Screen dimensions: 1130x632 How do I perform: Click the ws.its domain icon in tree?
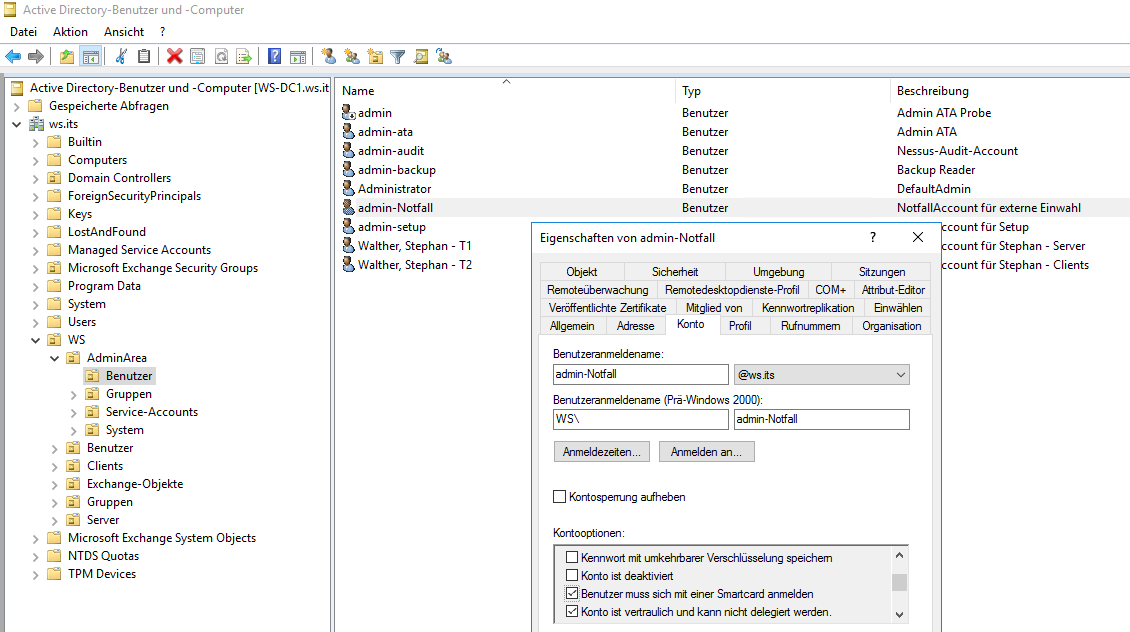[36, 124]
